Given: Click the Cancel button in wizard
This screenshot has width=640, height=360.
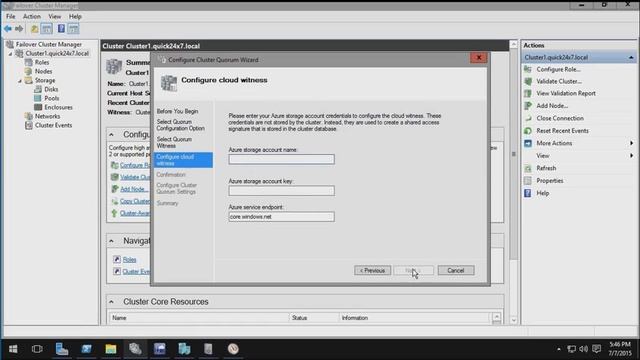Looking at the screenshot, I should (456, 270).
